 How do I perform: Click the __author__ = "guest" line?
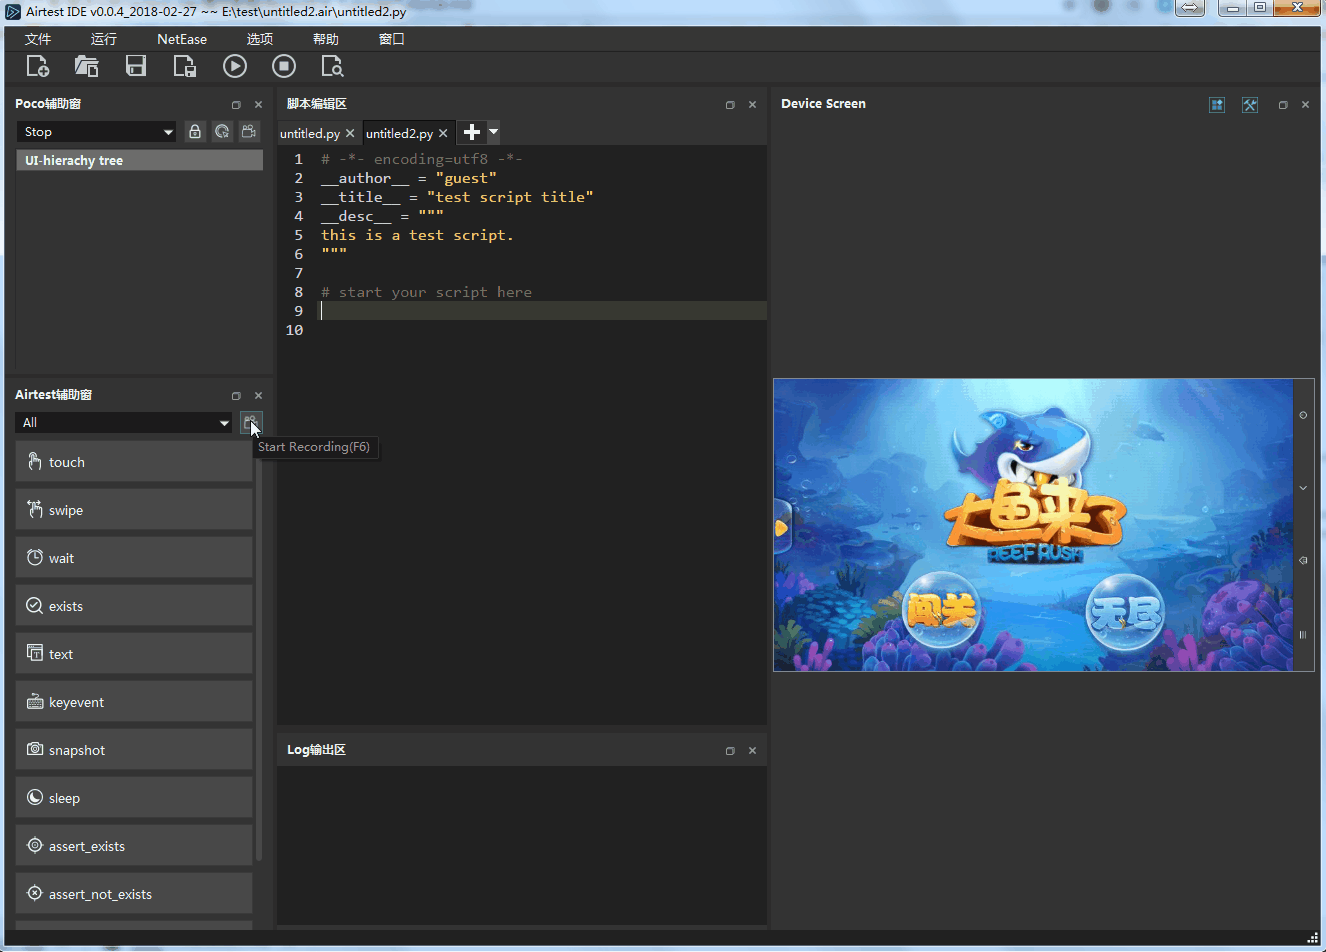(408, 178)
